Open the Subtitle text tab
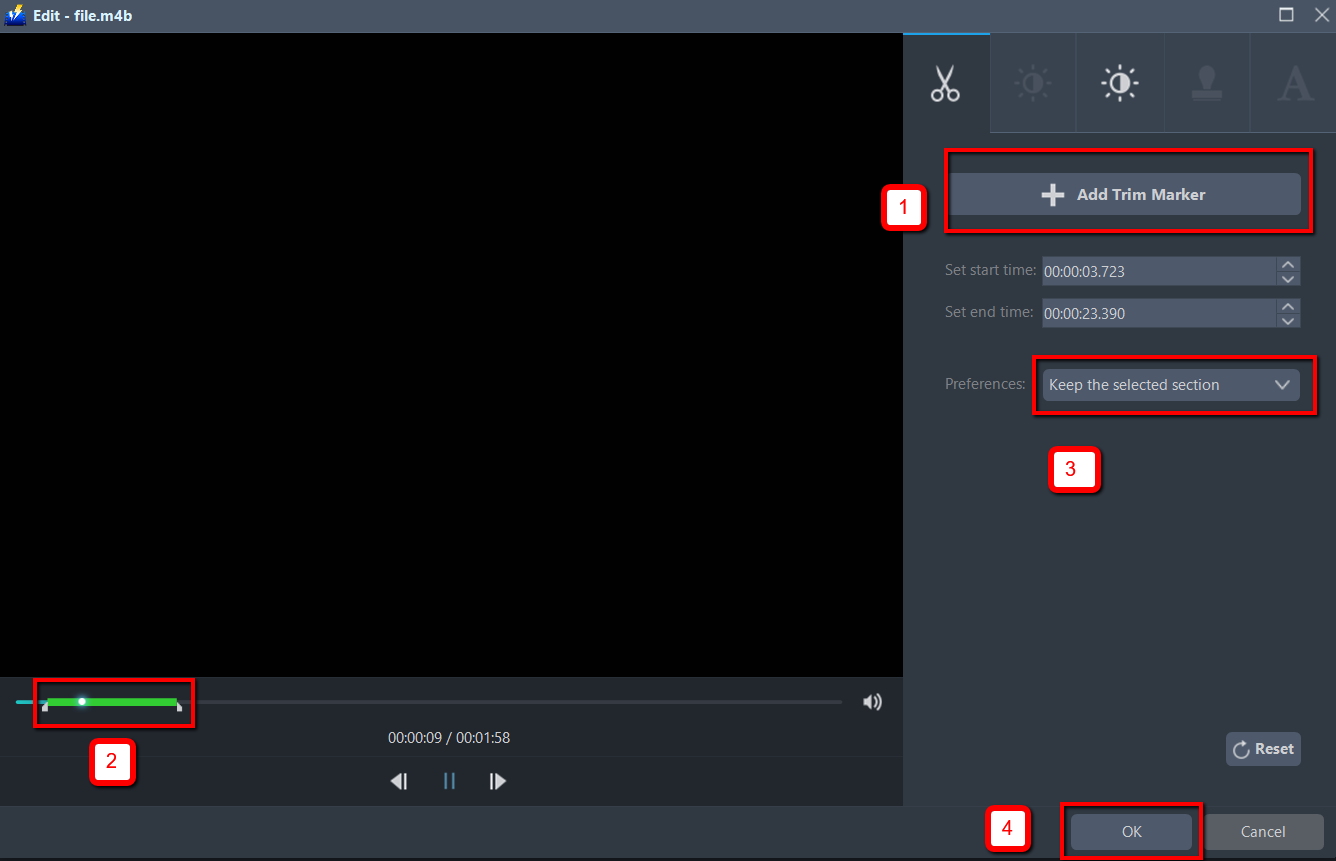 (1295, 84)
